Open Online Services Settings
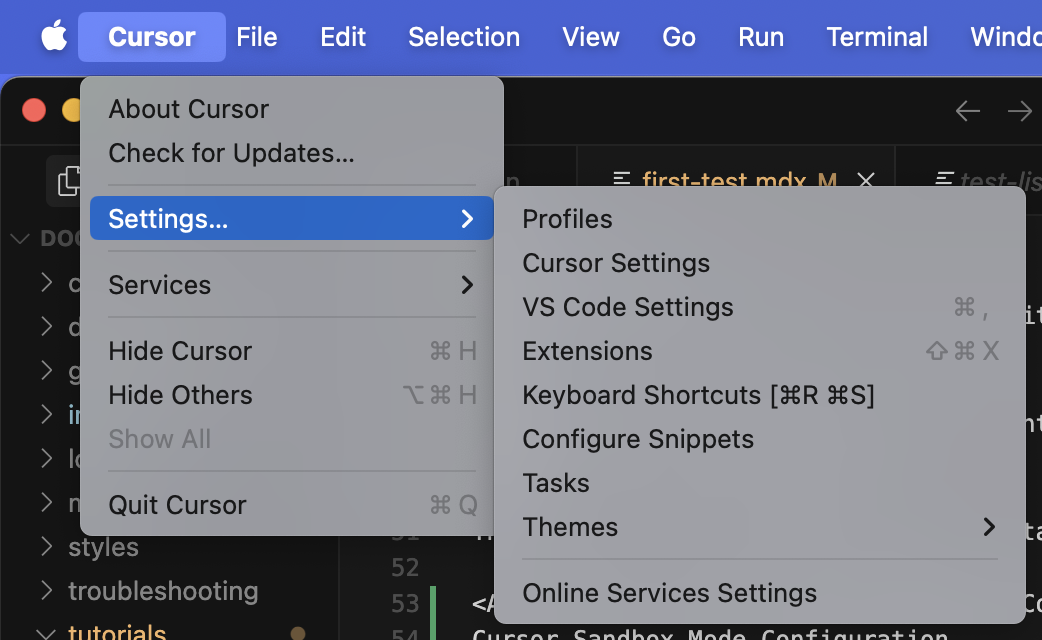The height and width of the screenshot is (640, 1042). pyautogui.click(x=760, y=593)
